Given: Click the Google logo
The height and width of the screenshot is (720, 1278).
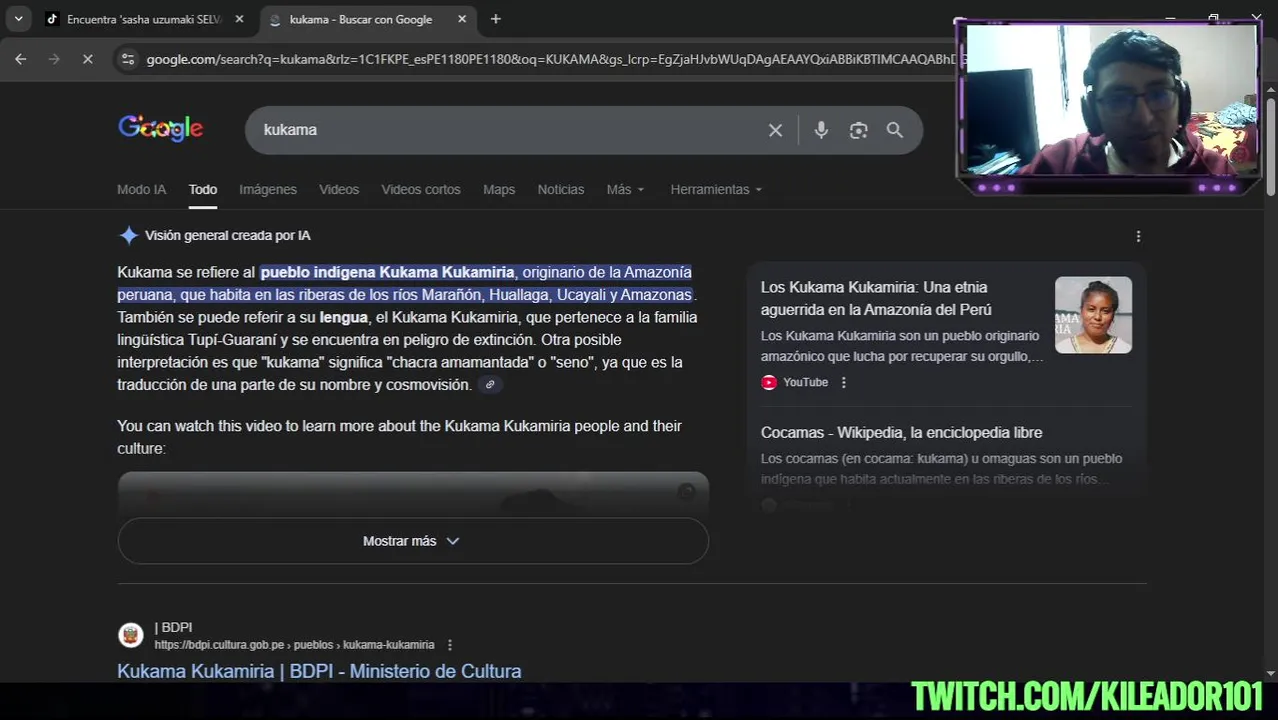Looking at the screenshot, I should tap(160, 128).
